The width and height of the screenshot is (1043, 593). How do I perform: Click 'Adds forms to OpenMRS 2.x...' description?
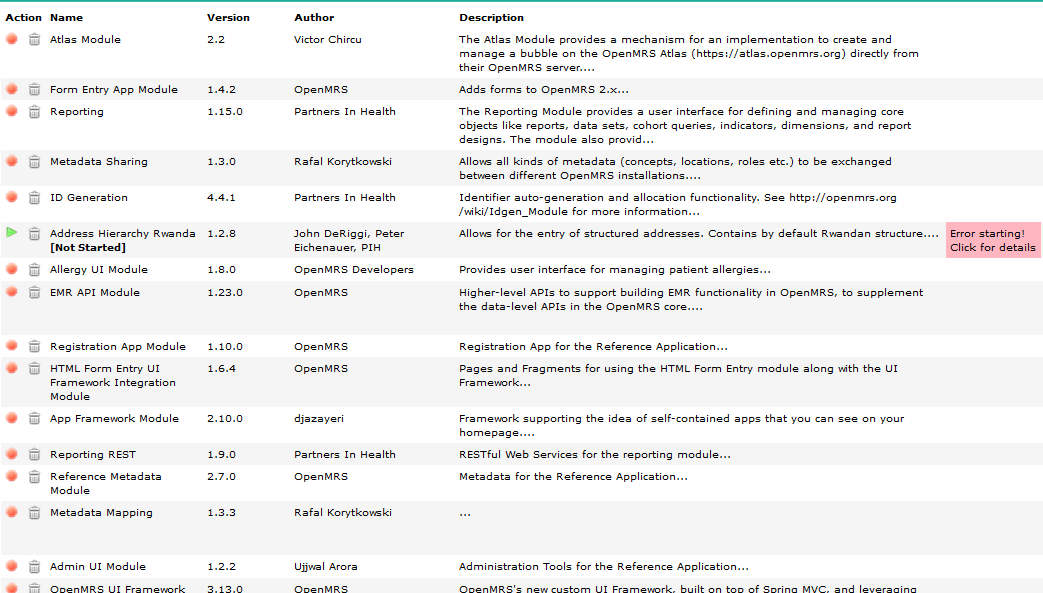pyautogui.click(x=543, y=89)
